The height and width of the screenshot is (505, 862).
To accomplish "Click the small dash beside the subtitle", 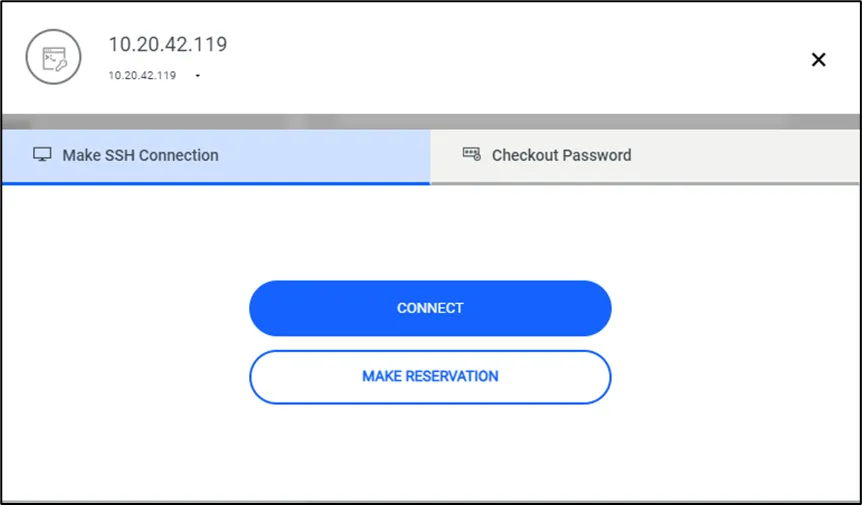I will (x=197, y=75).
